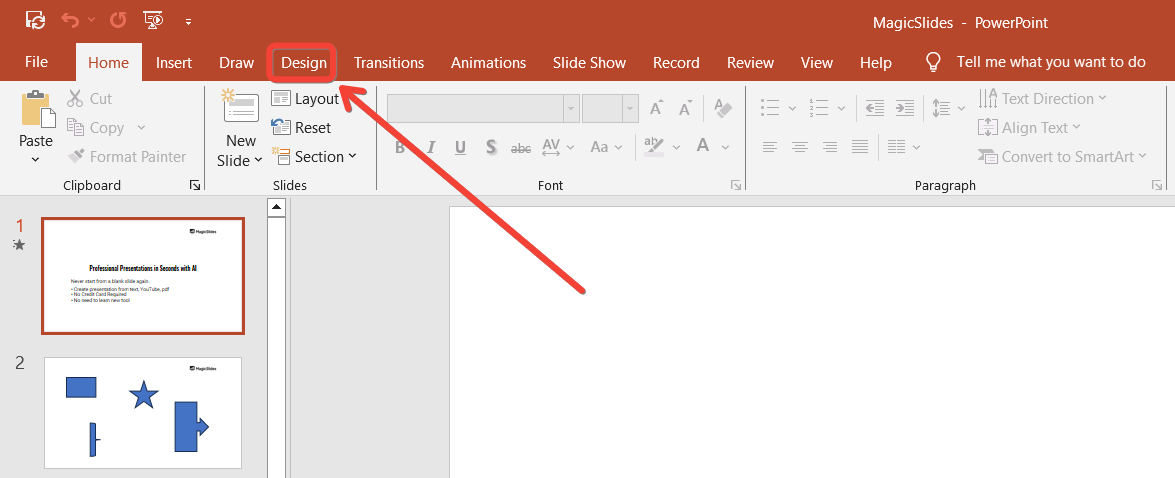The width and height of the screenshot is (1175, 478).
Task: Open the Help tab
Action: 875,63
